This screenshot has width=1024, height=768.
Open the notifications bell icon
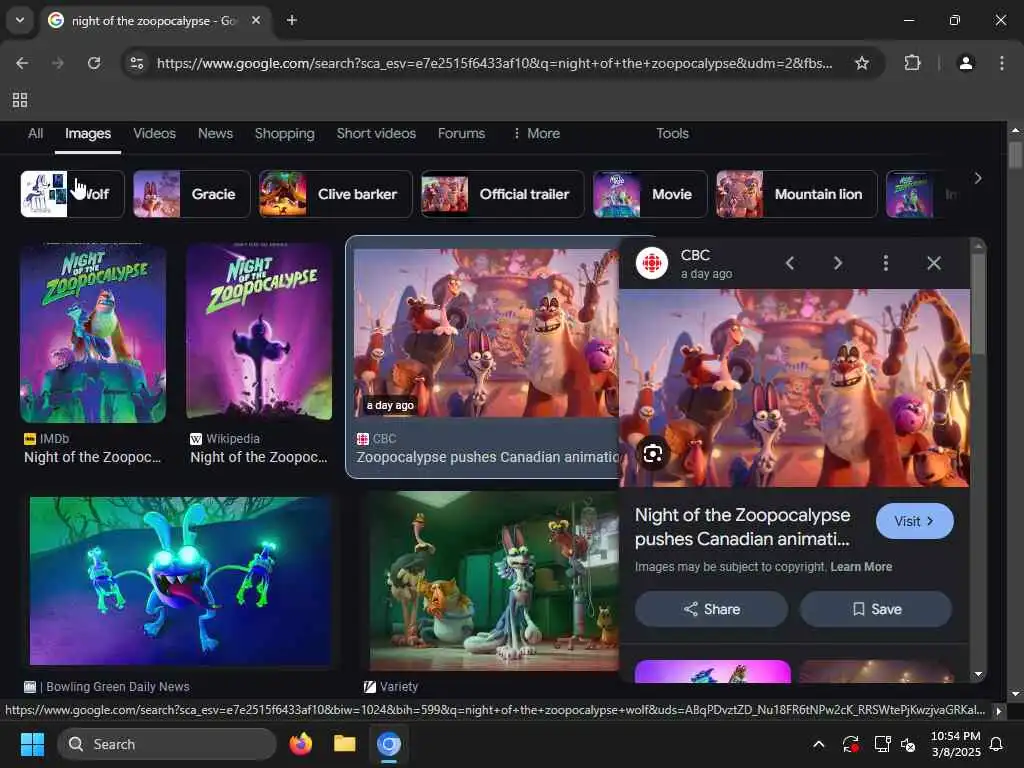click(x=997, y=744)
